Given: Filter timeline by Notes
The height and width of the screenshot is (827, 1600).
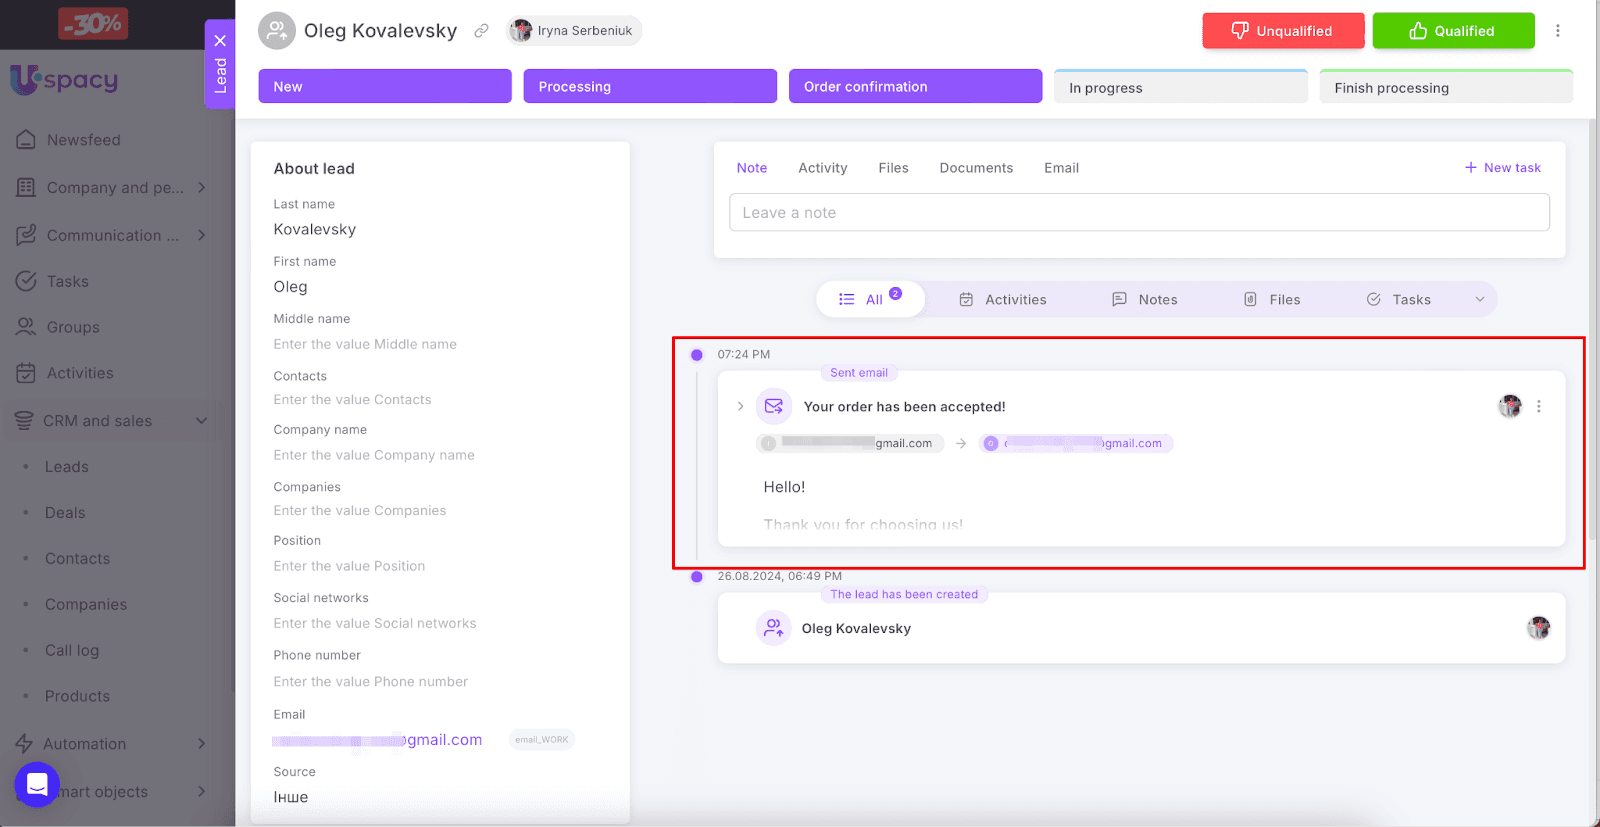Looking at the screenshot, I should click(x=1145, y=300).
